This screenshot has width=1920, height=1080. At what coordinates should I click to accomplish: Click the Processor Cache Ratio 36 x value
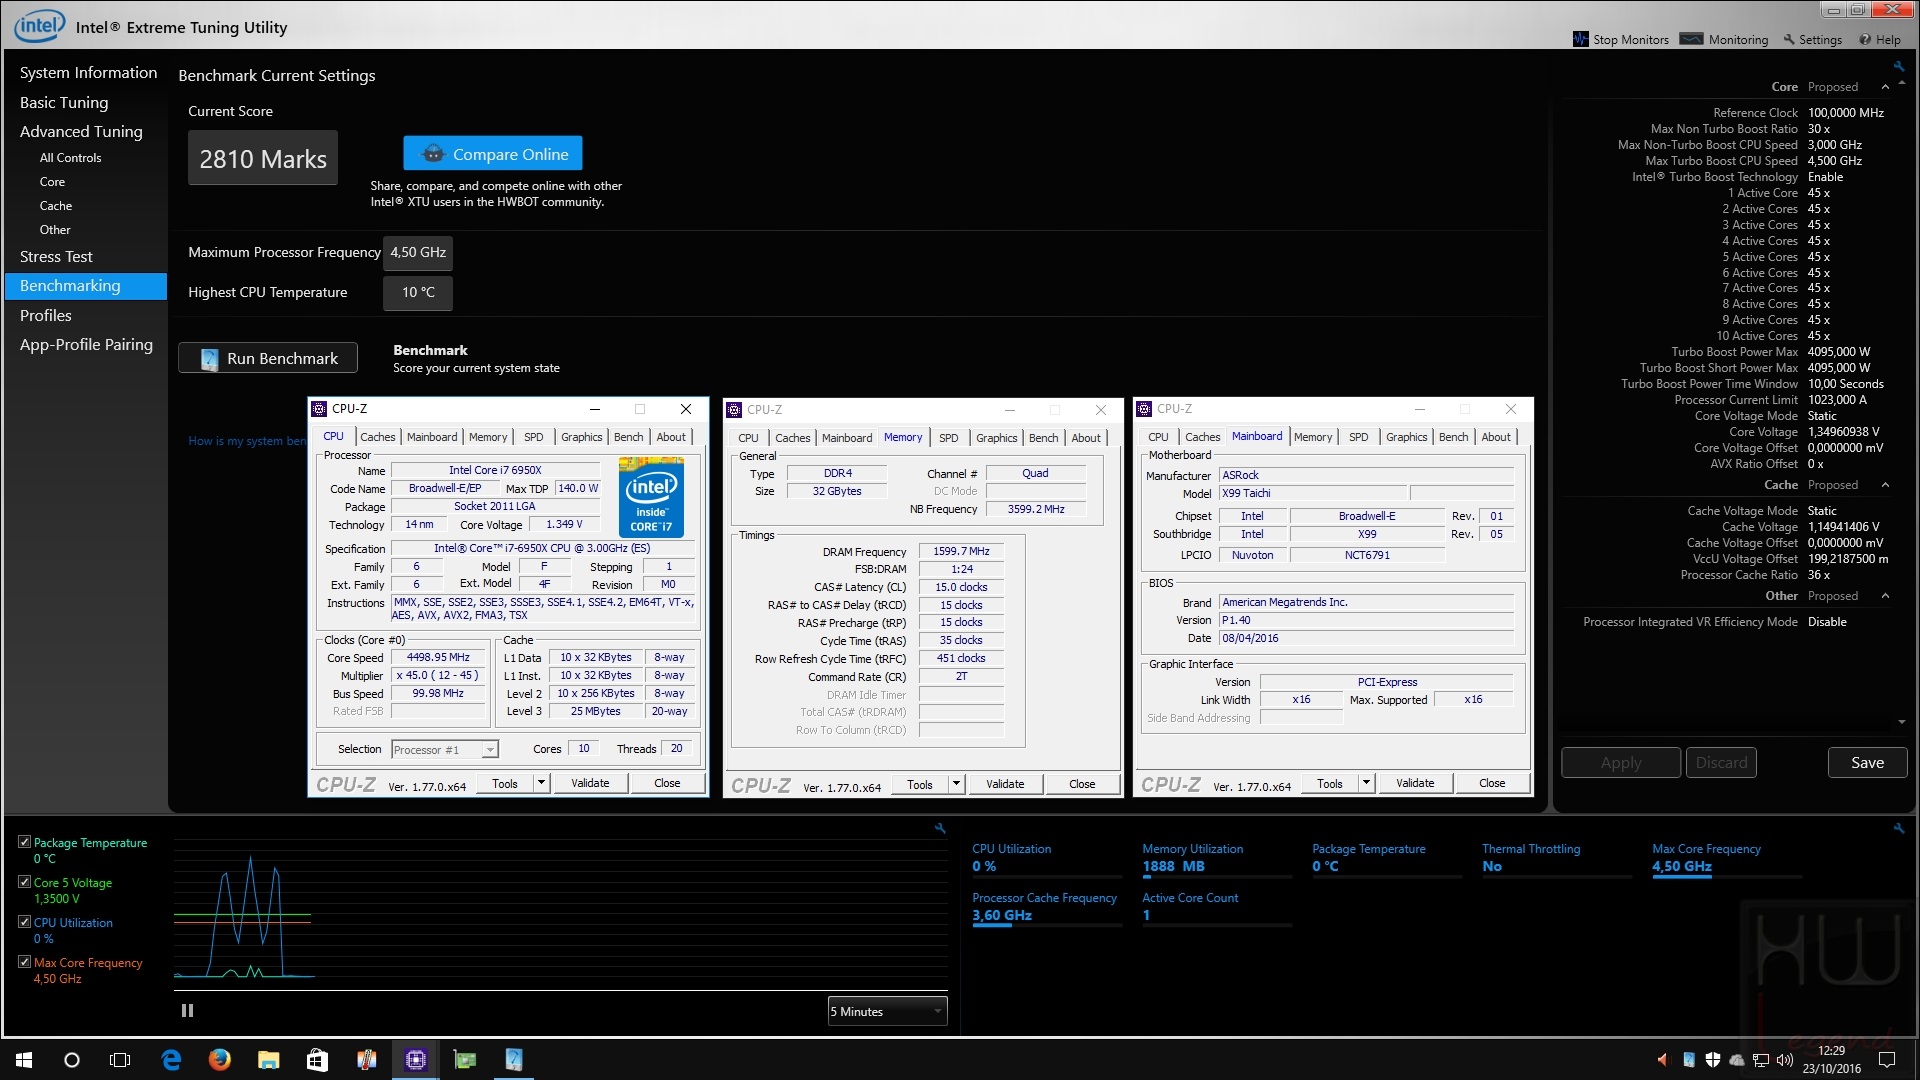[1818, 575]
